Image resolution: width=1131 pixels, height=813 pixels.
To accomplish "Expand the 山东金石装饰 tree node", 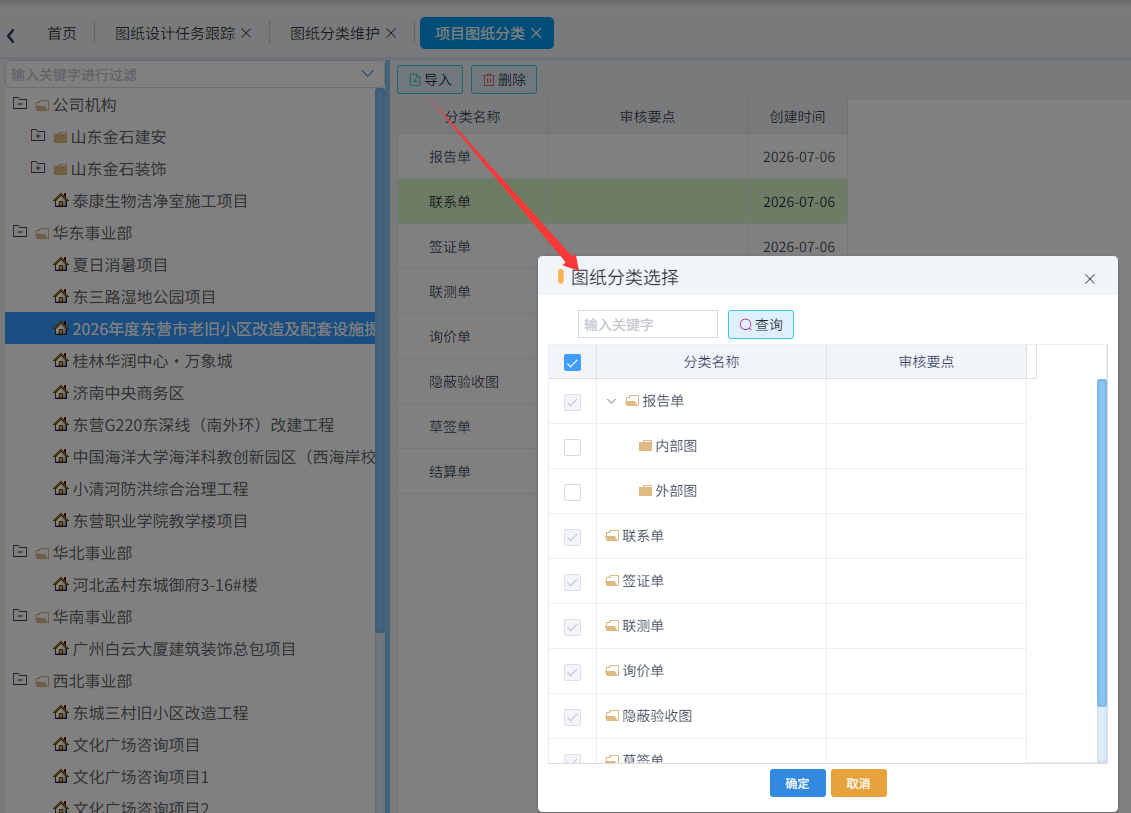I will click(38, 167).
